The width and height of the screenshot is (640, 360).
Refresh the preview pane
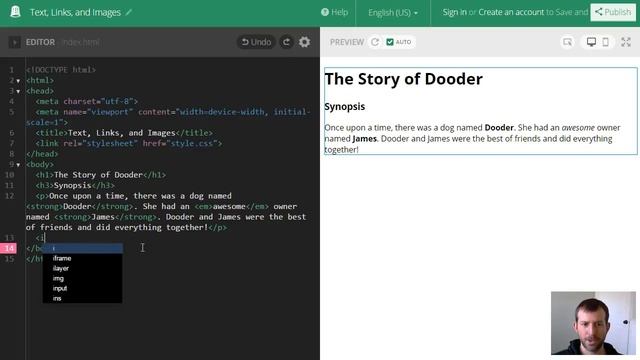[x=375, y=42]
